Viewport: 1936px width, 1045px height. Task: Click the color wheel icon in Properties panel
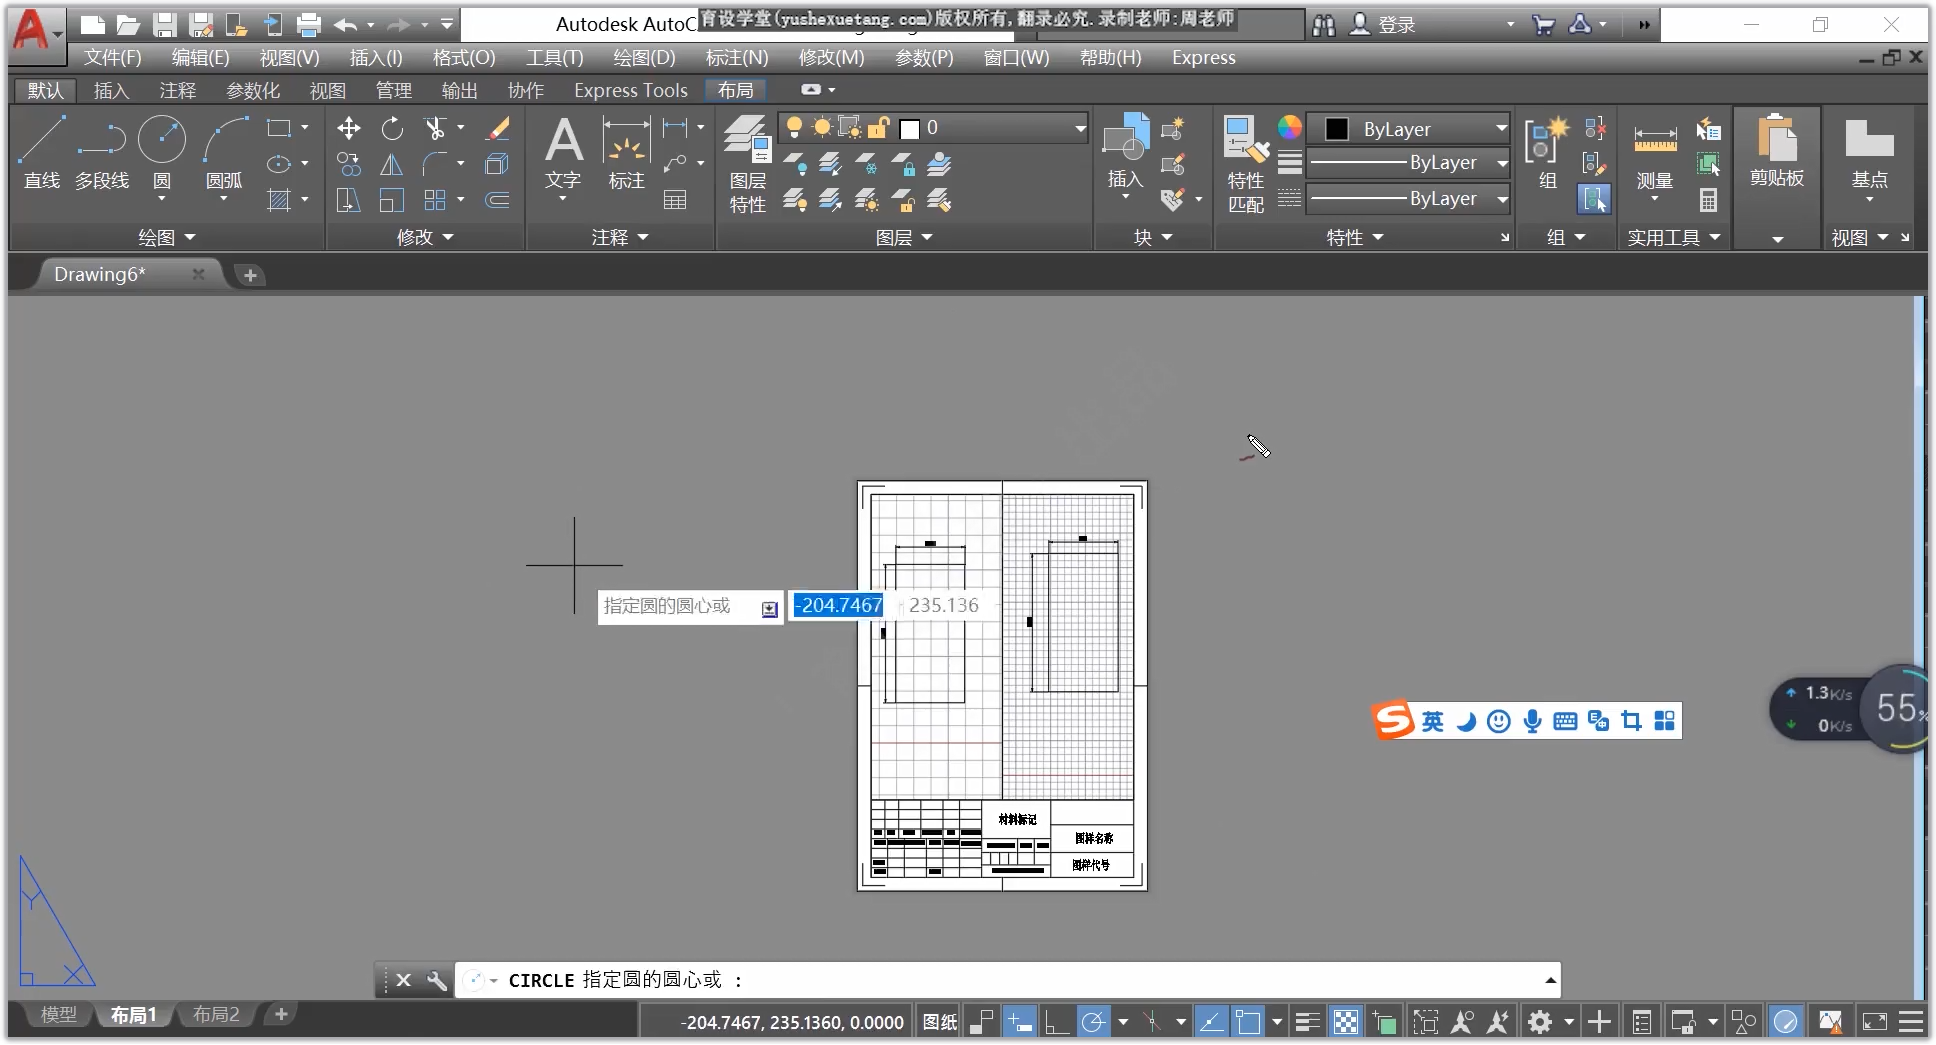pyautogui.click(x=1290, y=127)
